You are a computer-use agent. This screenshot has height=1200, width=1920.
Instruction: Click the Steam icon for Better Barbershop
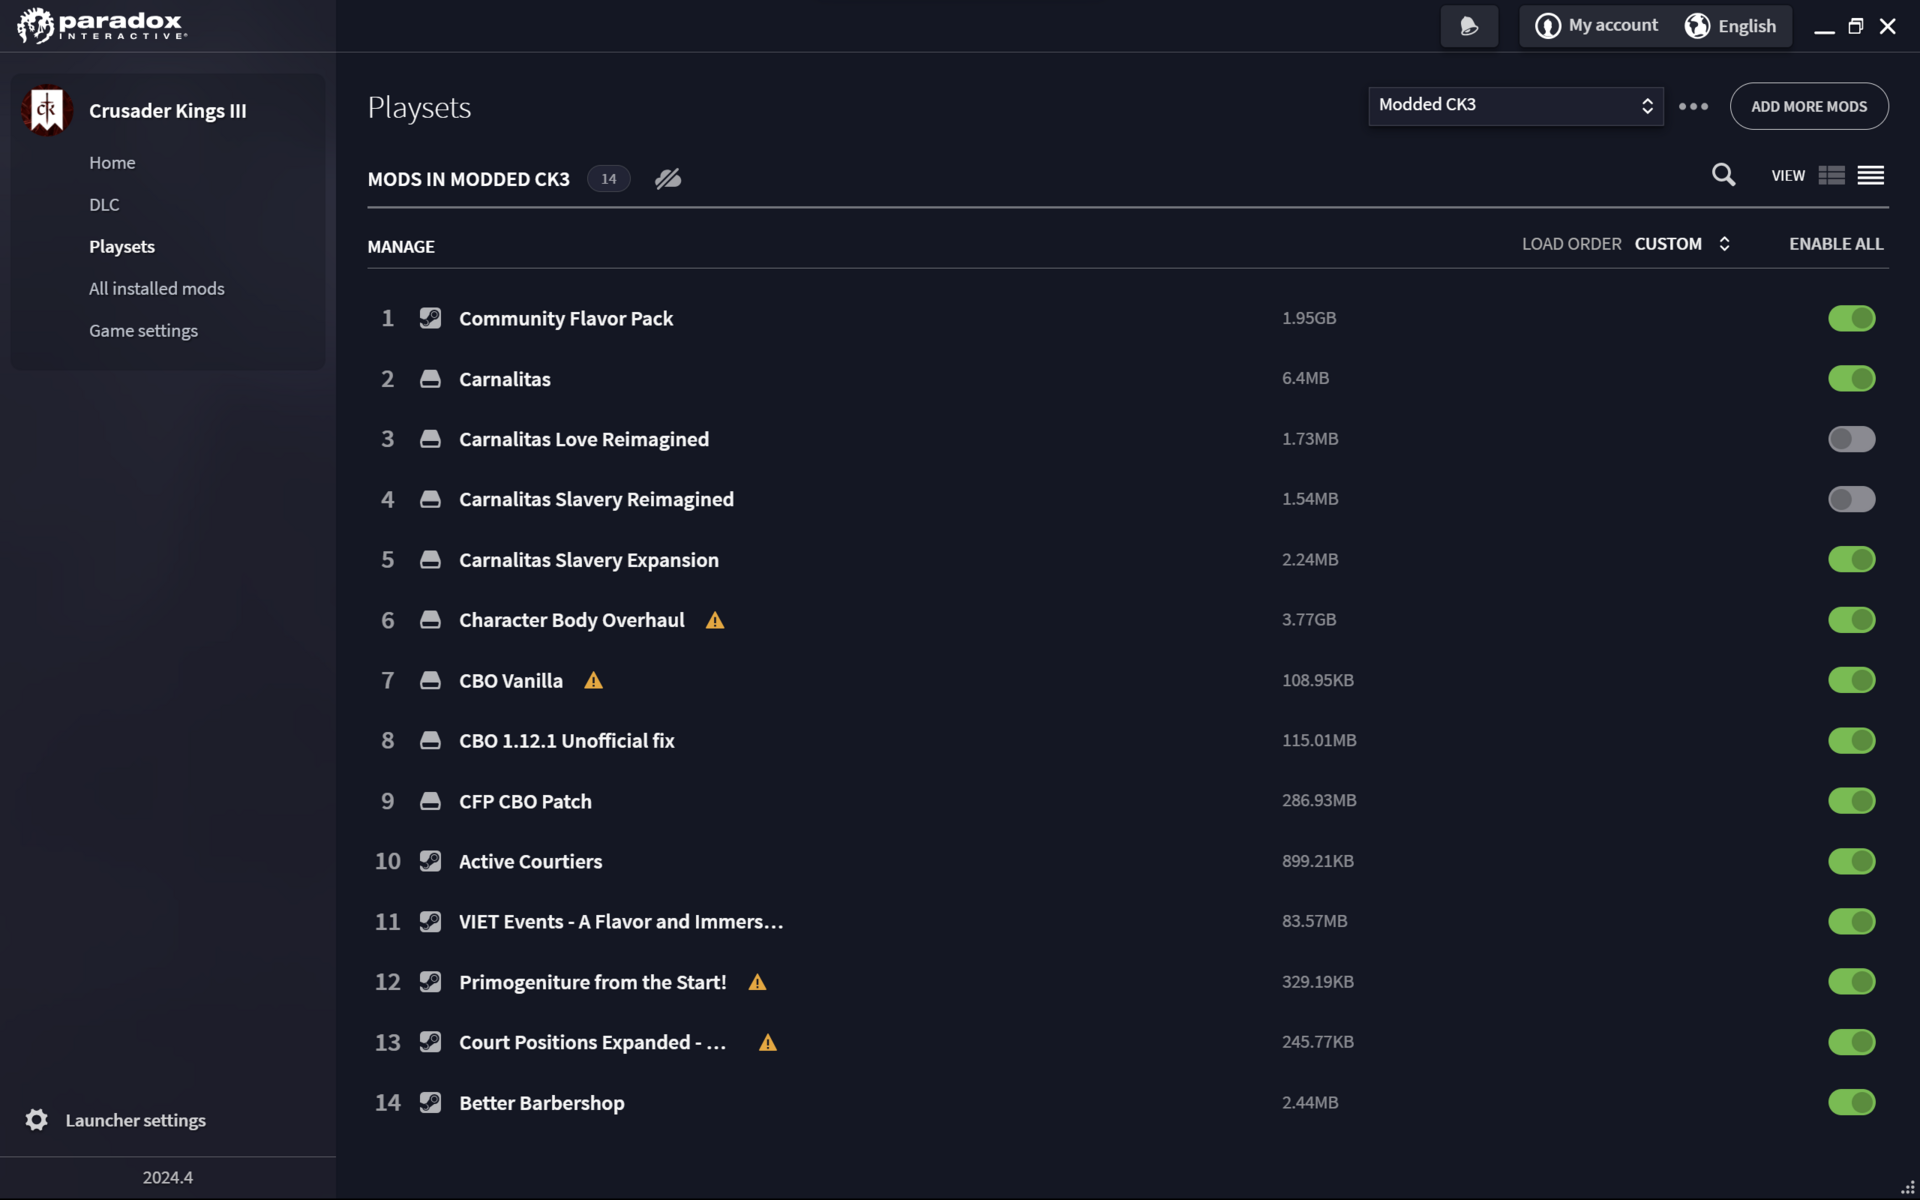tap(430, 1102)
